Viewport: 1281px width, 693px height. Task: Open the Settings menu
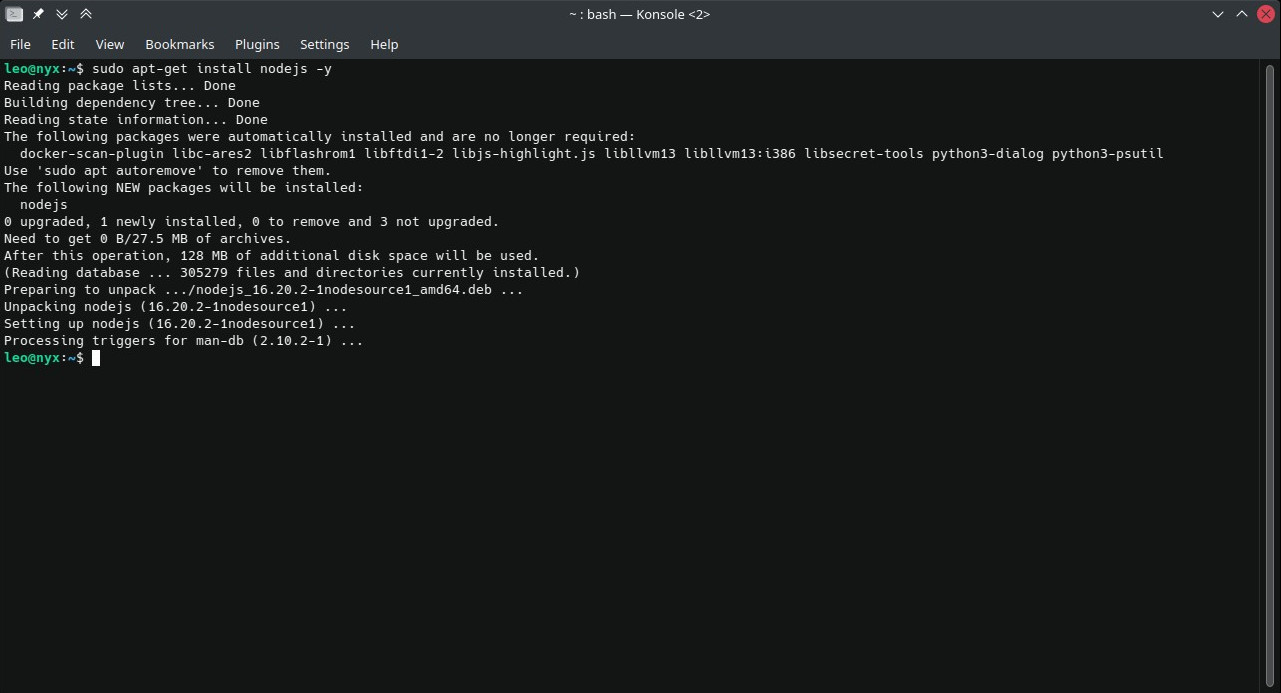(x=324, y=44)
